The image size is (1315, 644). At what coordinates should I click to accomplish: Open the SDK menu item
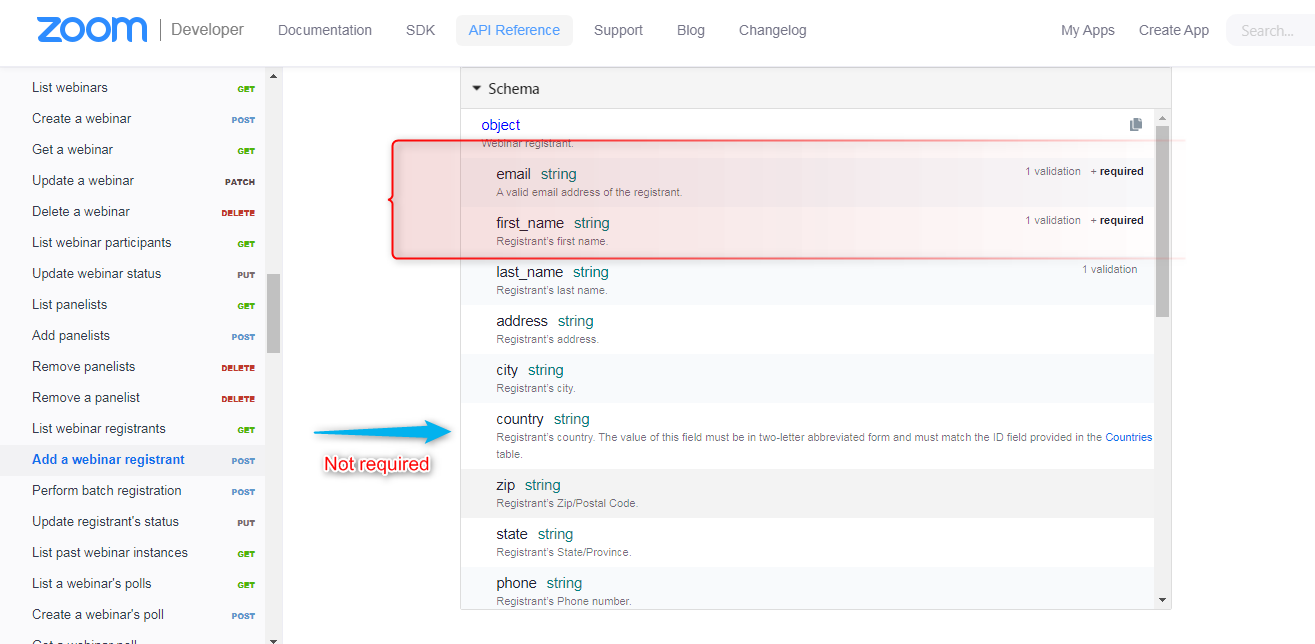coord(420,30)
